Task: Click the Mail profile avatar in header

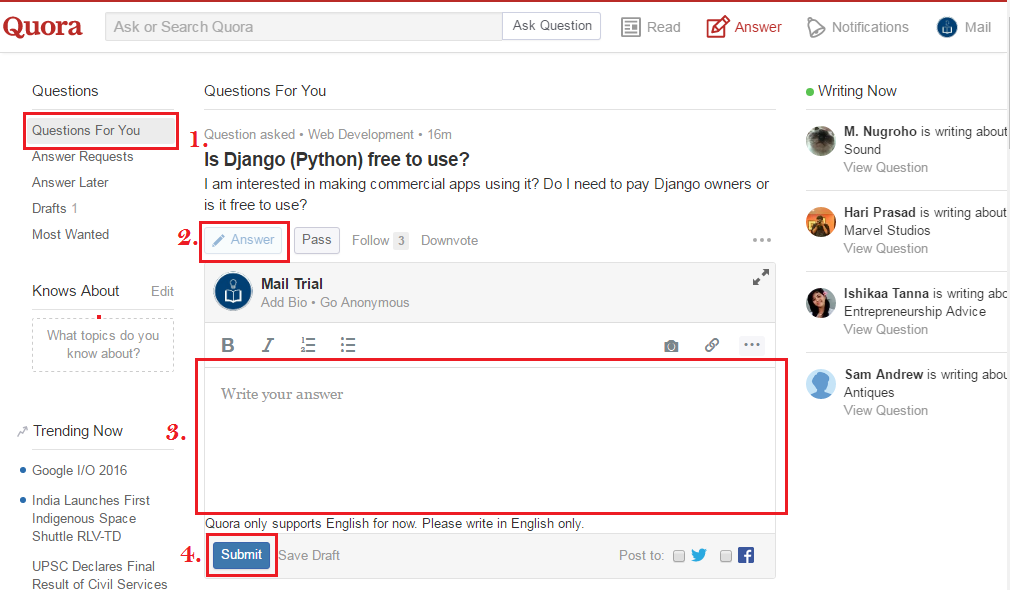Action: coord(947,27)
